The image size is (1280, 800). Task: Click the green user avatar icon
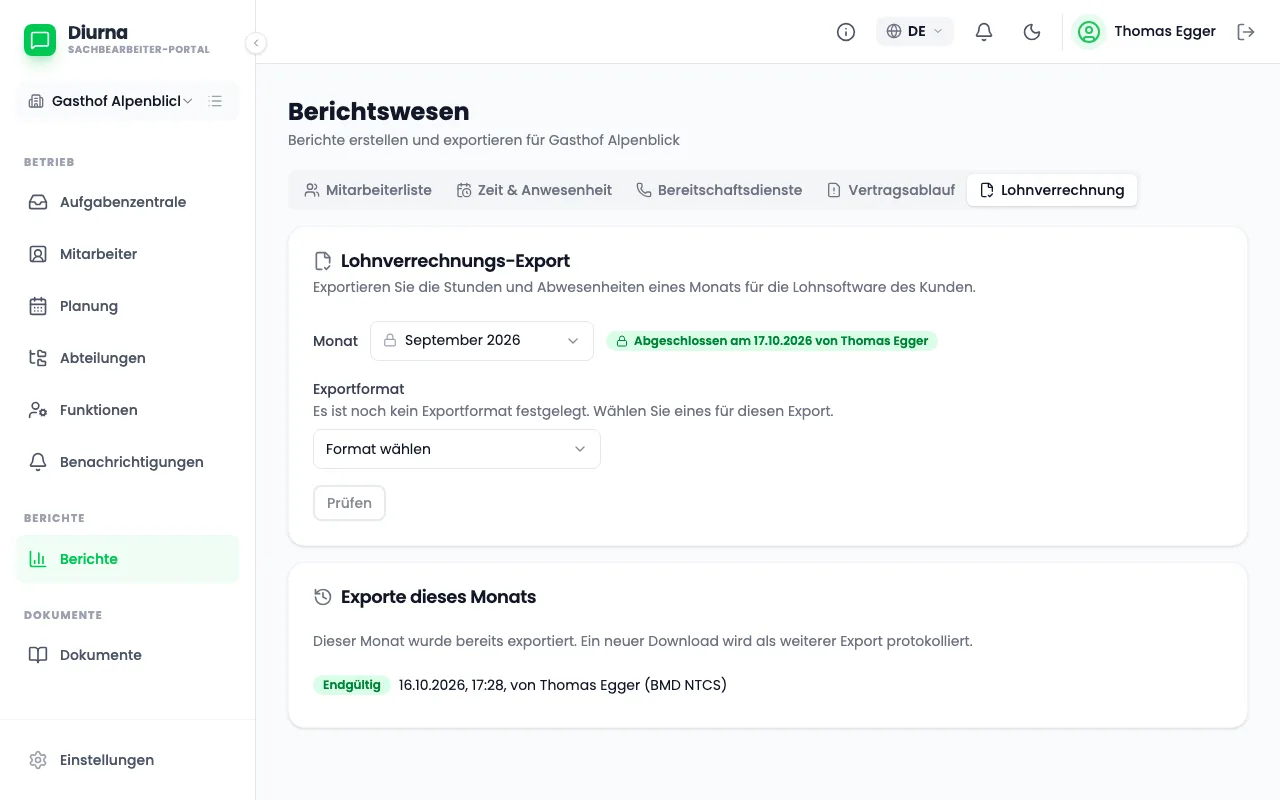[x=1089, y=32]
